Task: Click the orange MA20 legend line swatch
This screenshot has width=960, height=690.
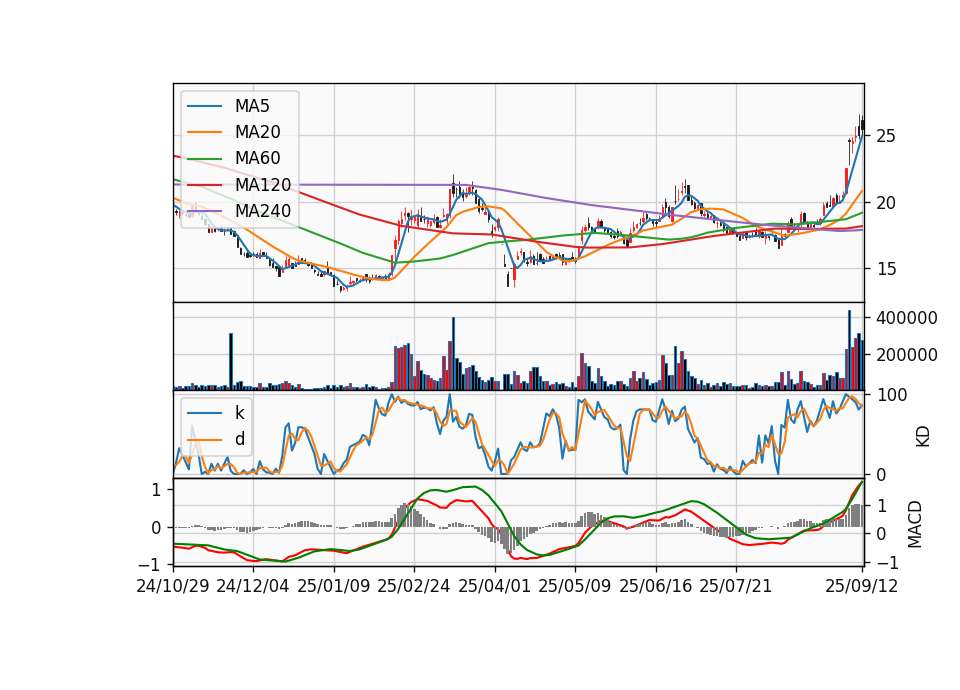Action: (204, 133)
